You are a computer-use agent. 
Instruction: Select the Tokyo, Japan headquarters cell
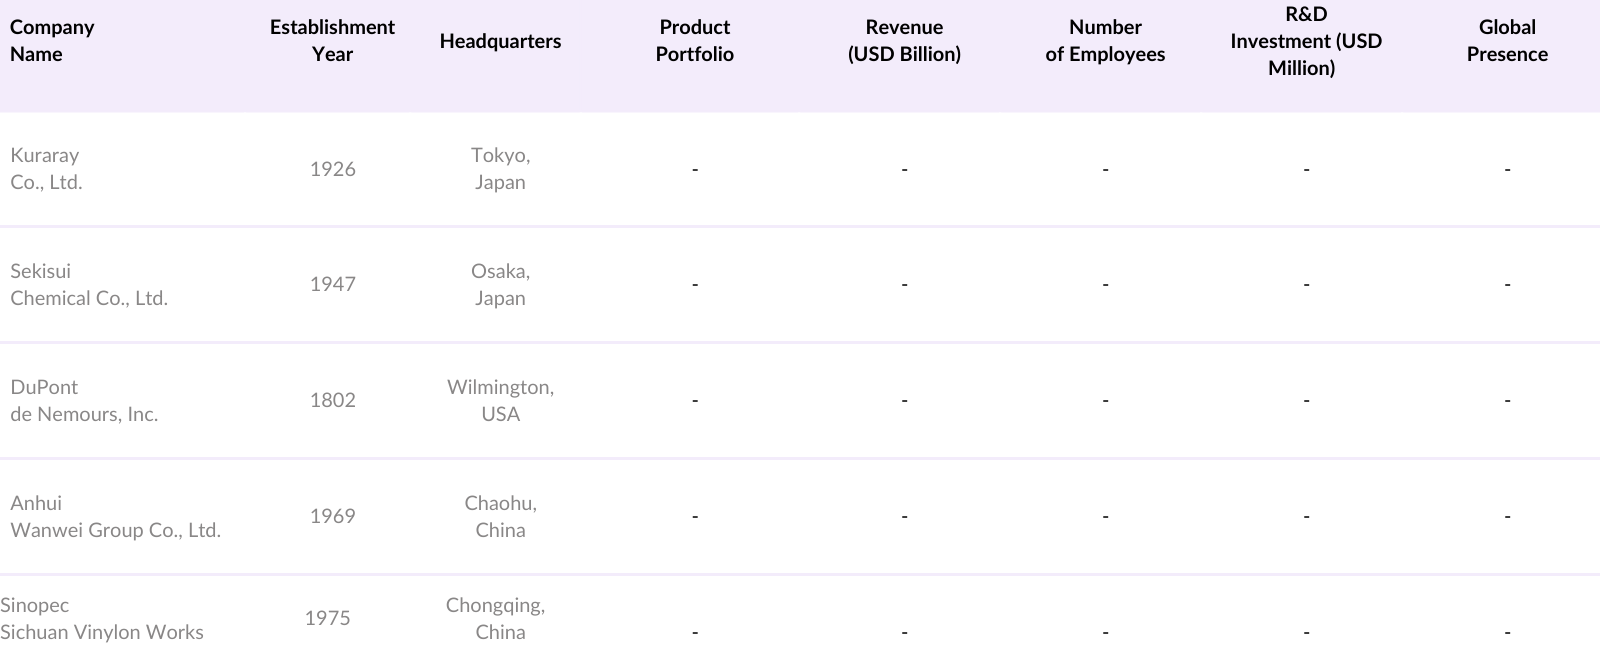click(500, 169)
